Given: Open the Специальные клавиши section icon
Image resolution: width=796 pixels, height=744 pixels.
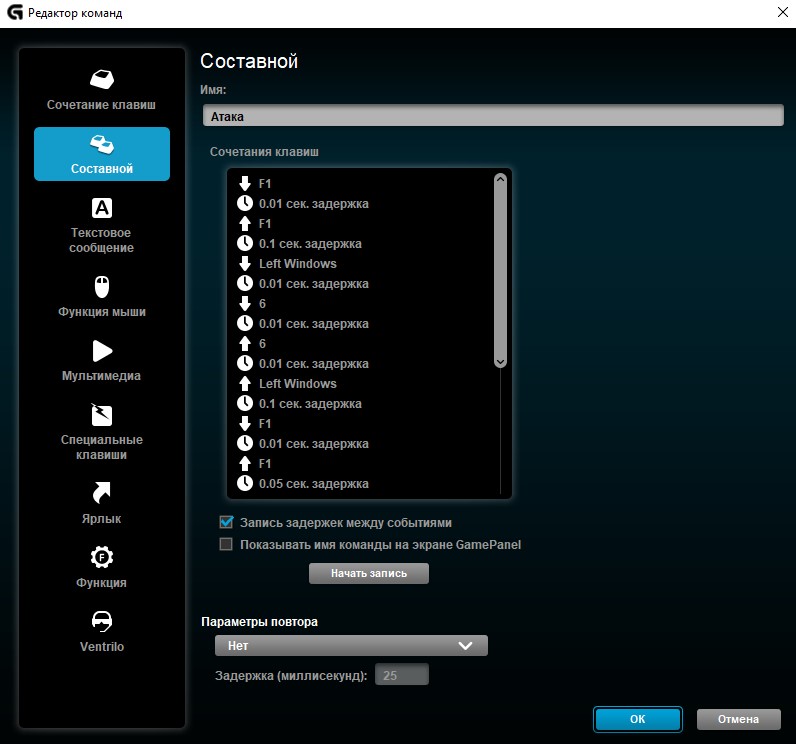Looking at the screenshot, I should click(x=101, y=415).
